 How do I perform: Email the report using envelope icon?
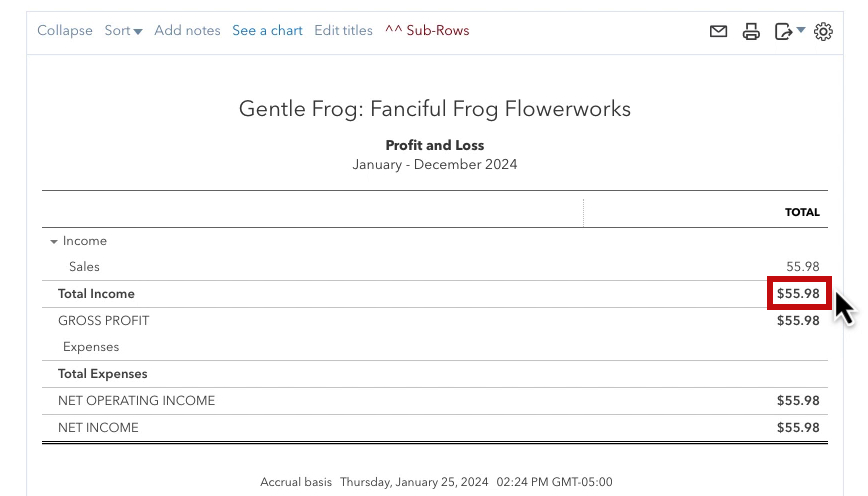pos(718,32)
